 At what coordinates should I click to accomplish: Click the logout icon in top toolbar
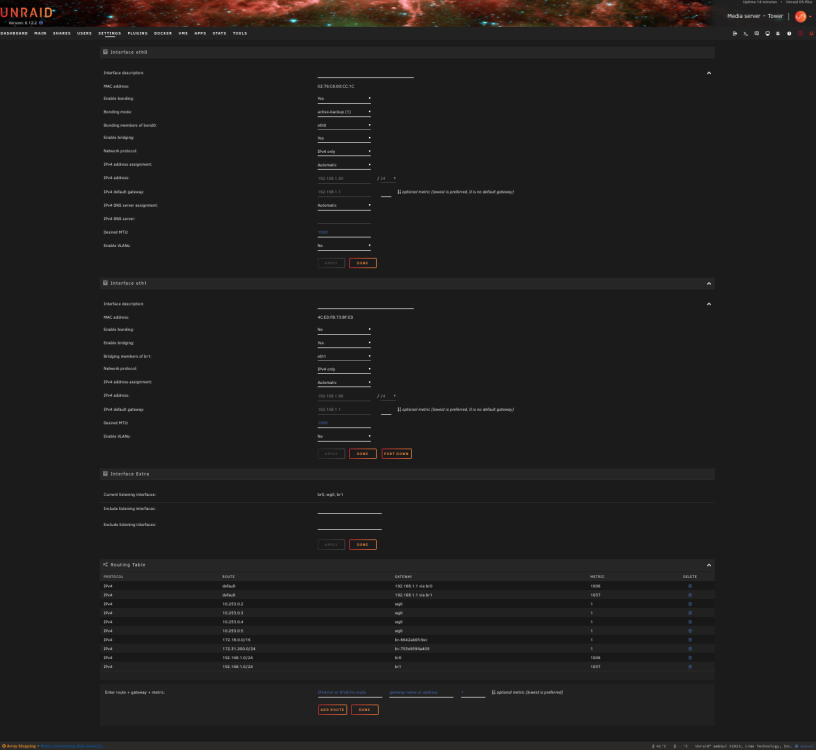pos(735,33)
